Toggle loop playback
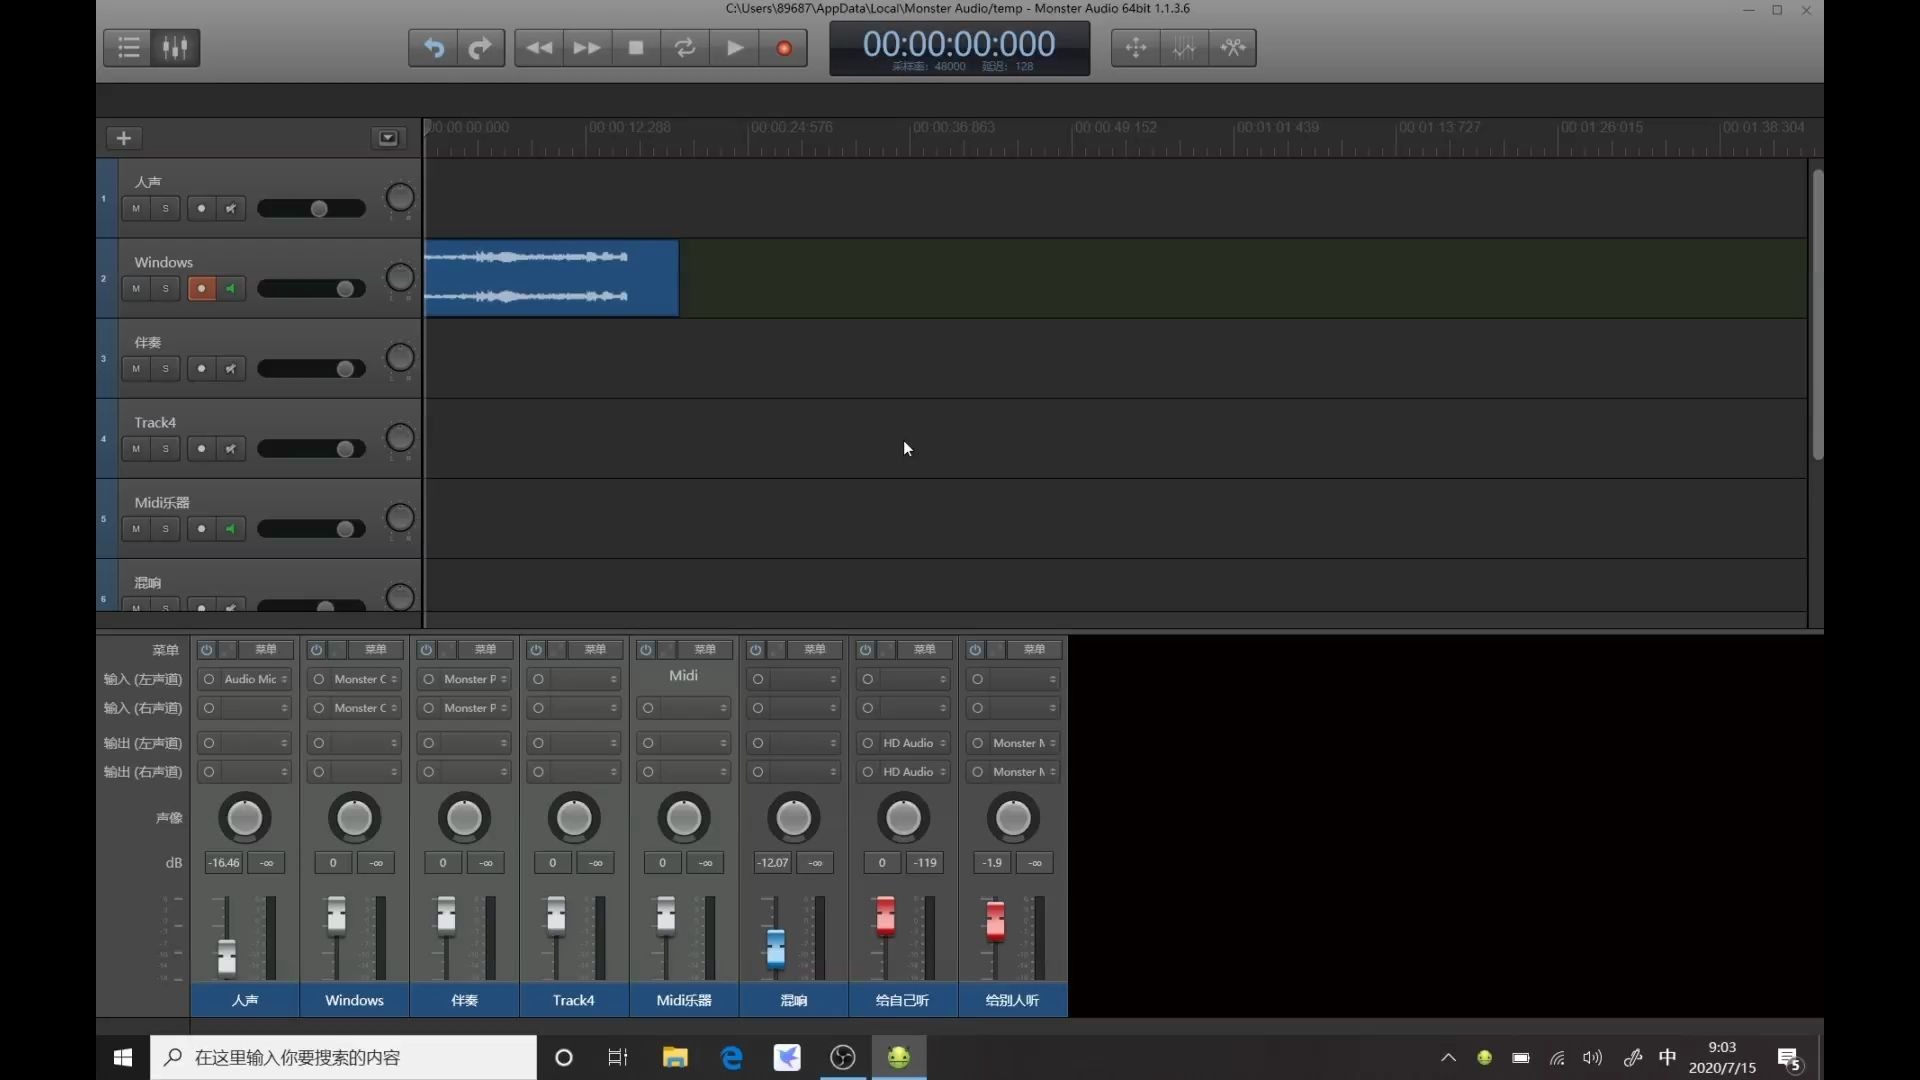The width and height of the screenshot is (1920, 1080). pos(685,47)
